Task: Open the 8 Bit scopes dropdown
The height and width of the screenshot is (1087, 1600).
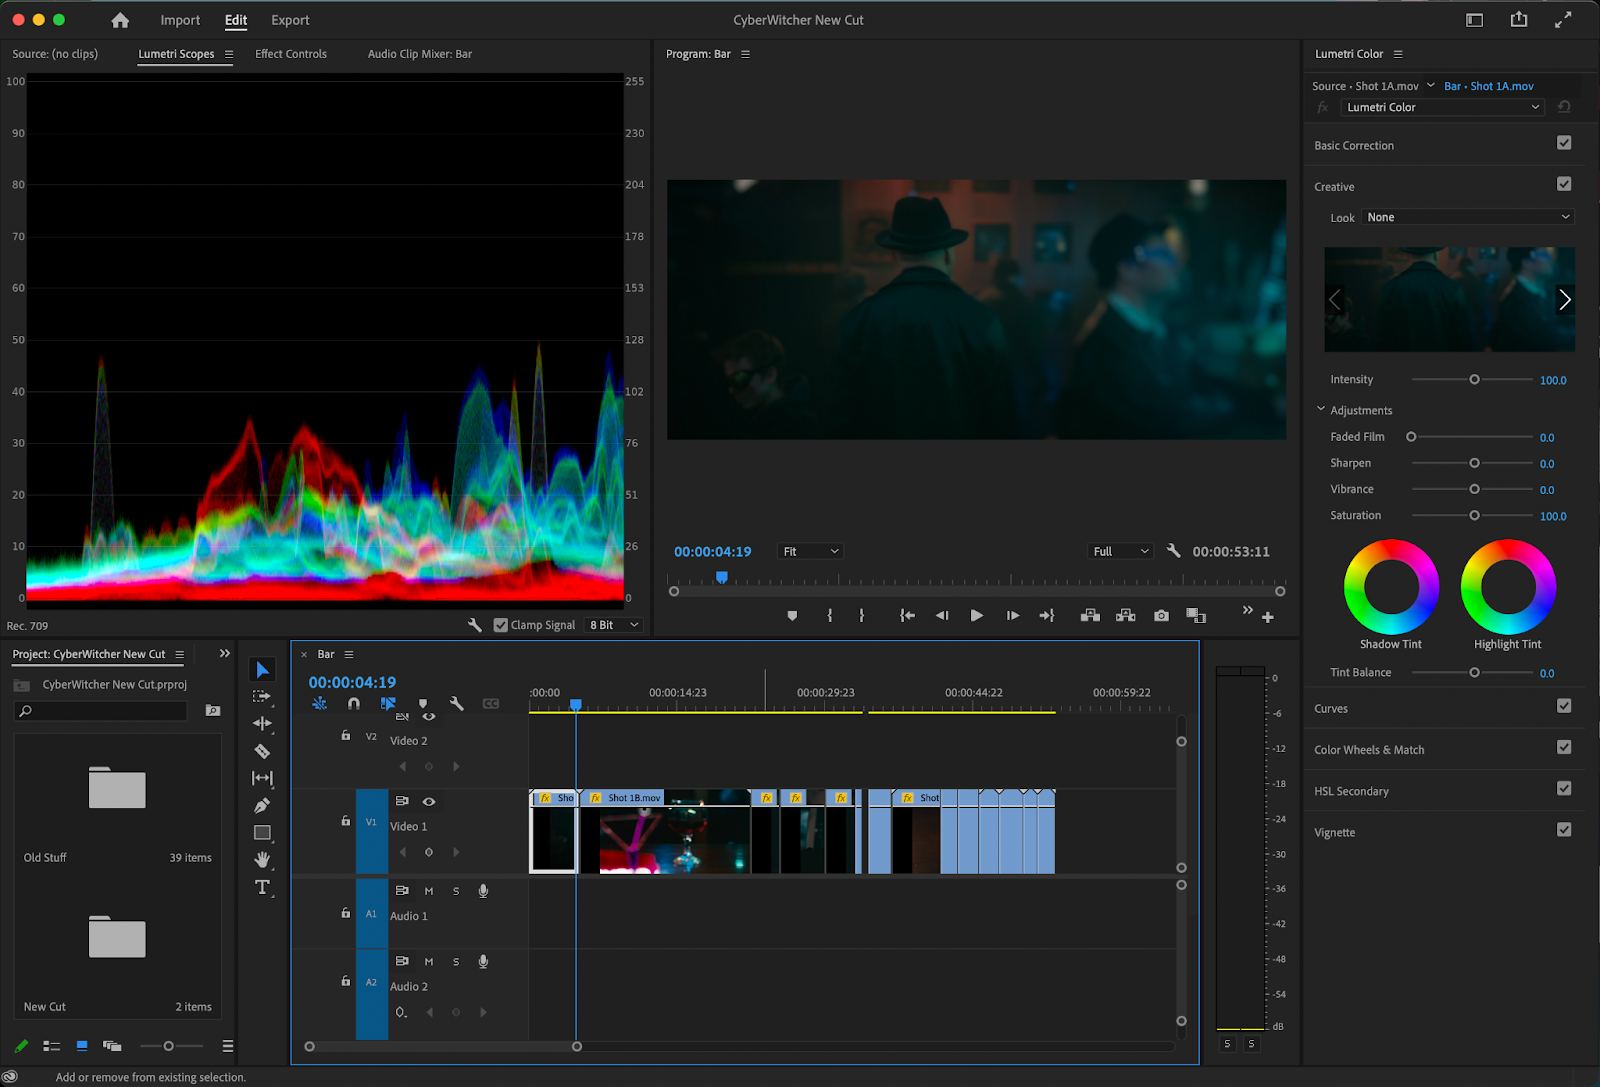Action: [x=613, y=624]
